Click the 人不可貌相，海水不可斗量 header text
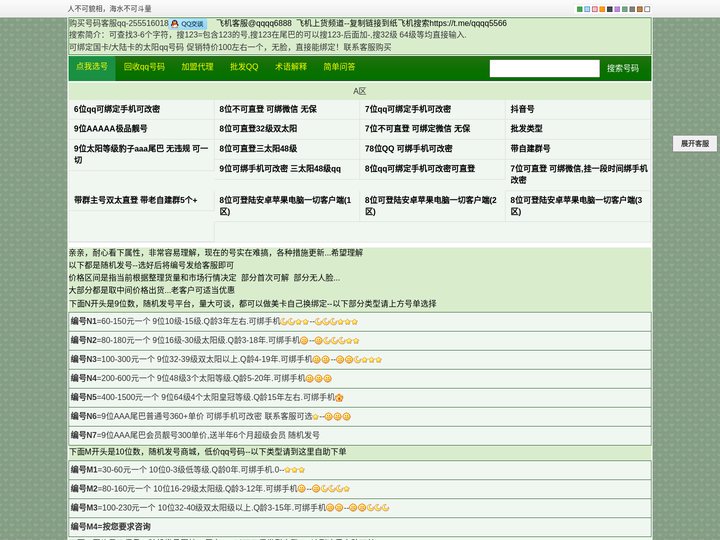The image size is (720, 540). coord(109,9)
